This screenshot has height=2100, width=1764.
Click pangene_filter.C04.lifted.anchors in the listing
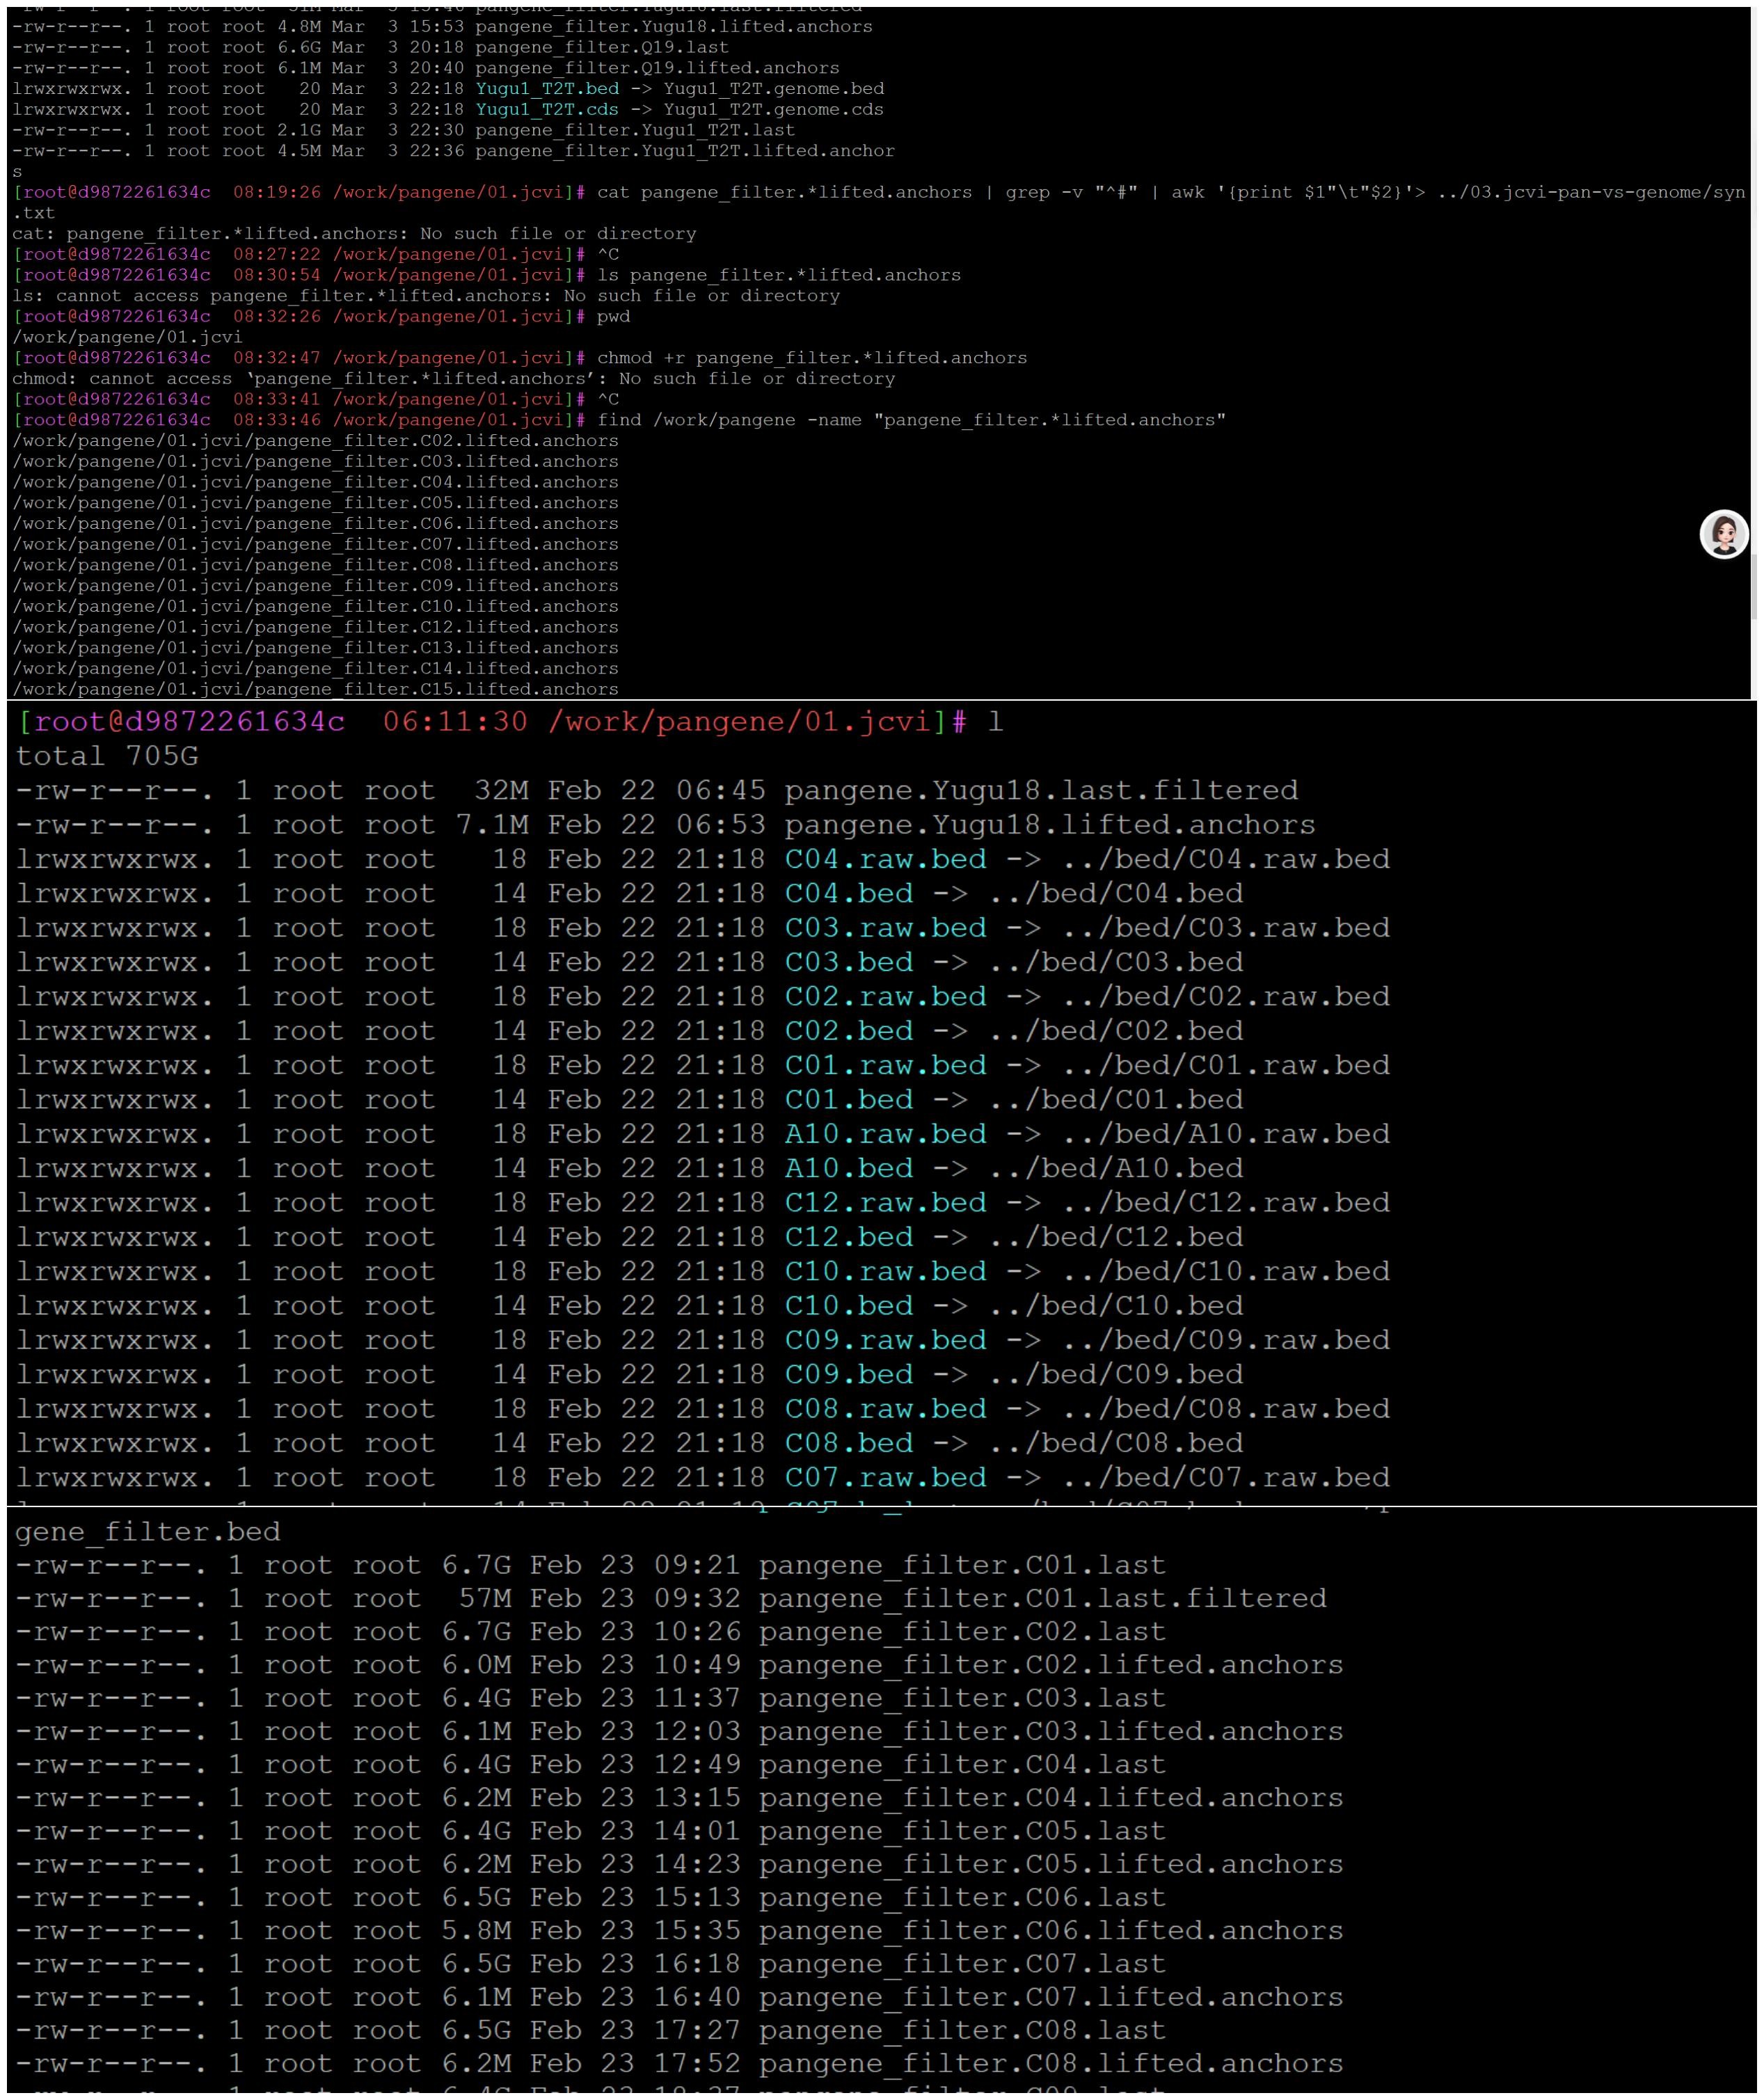(1050, 1798)
